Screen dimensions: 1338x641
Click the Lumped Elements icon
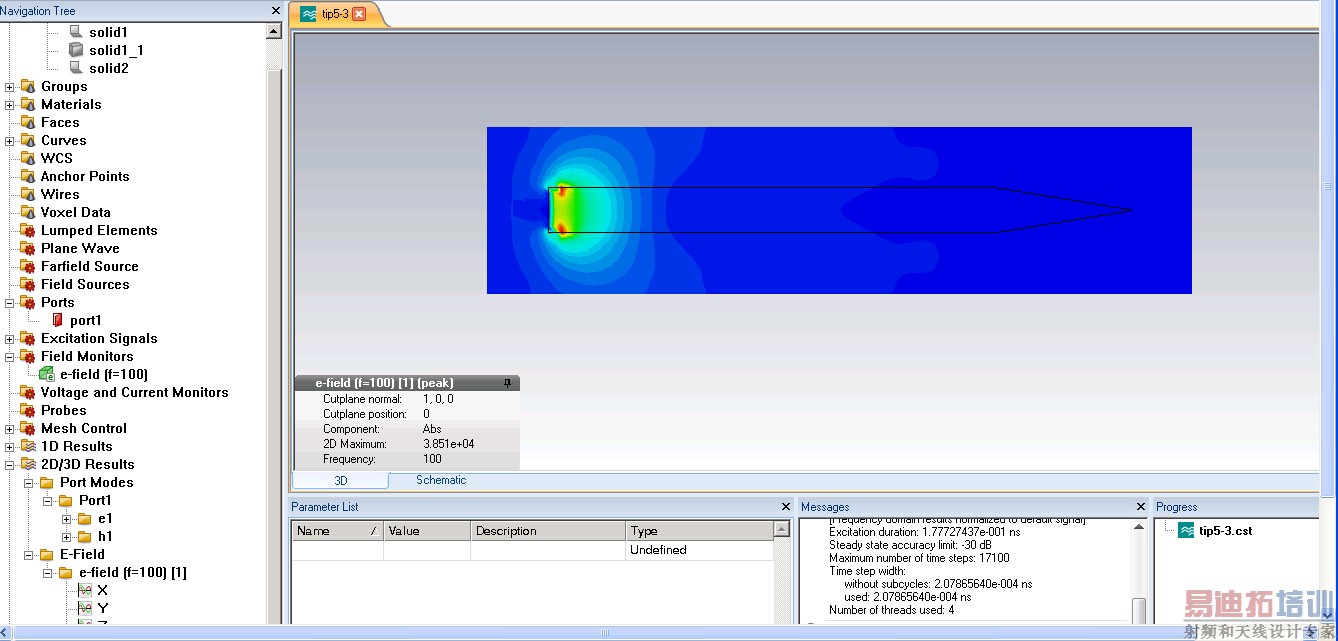(x=28, y=230)
